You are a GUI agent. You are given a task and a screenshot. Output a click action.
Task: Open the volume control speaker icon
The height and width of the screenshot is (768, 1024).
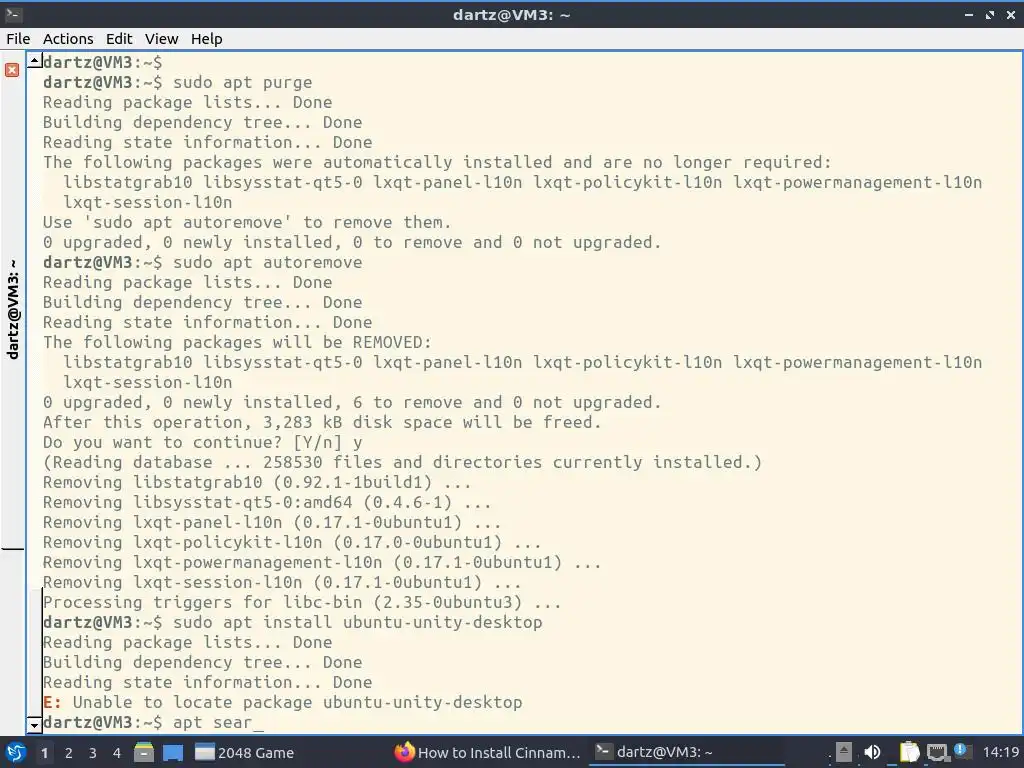click(872, 752)
